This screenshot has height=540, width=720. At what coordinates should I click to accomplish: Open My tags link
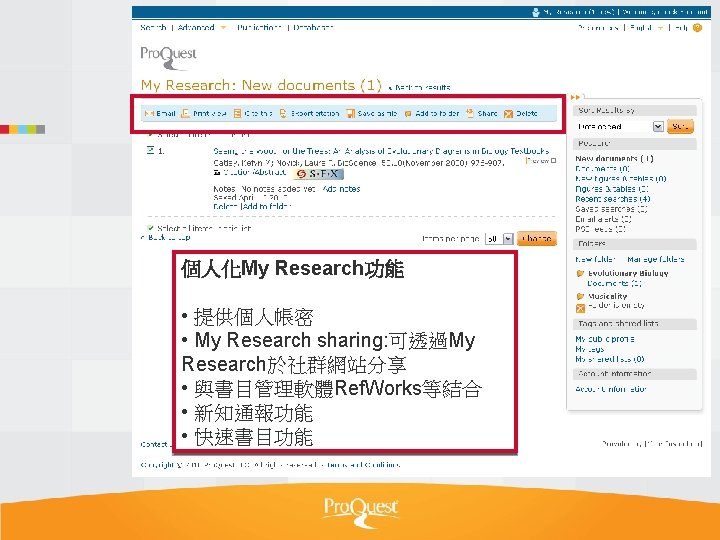pos(590,349)
